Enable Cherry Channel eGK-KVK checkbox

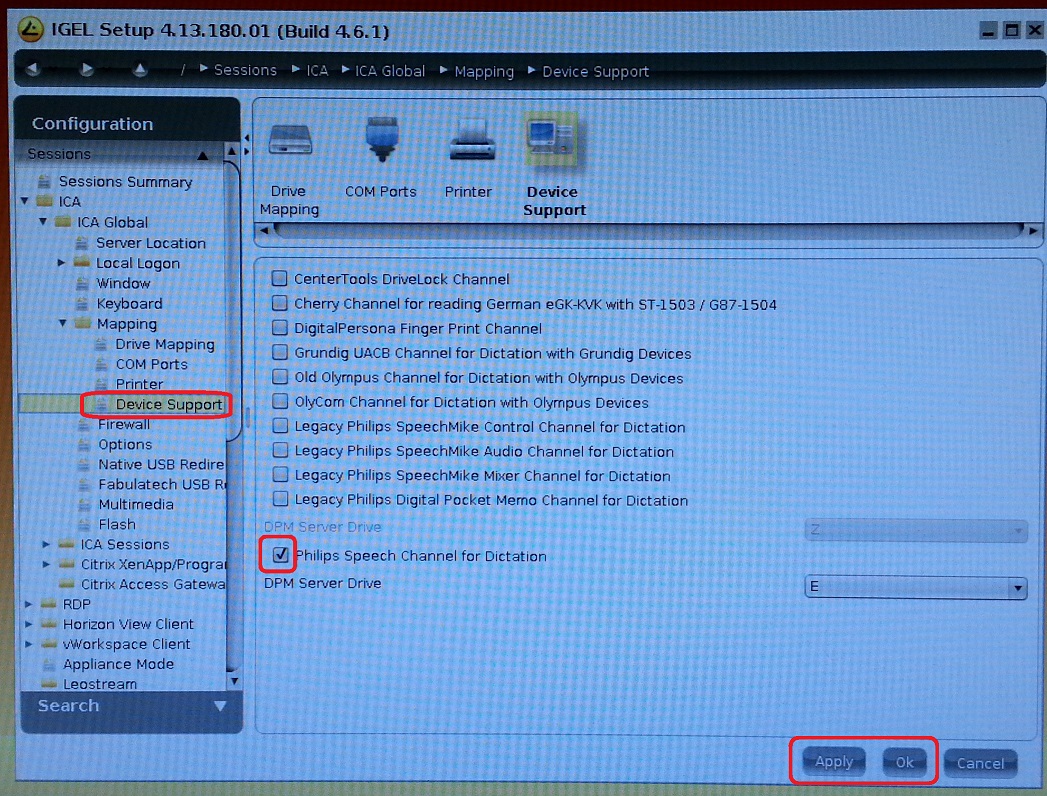click(x=280, y=303)
